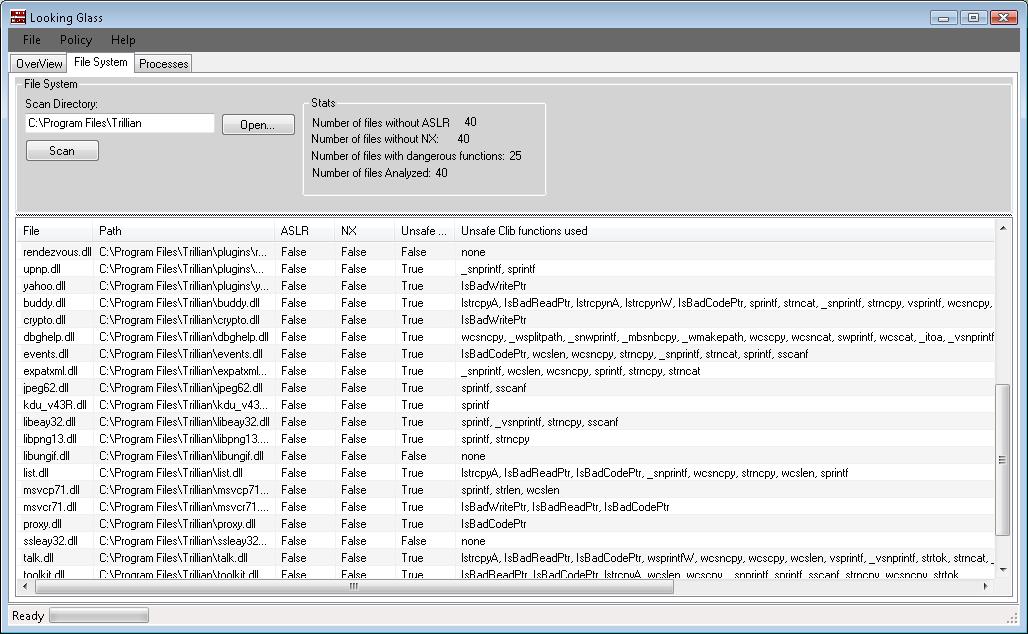Sort by the ASLR column header

(305, 231)
